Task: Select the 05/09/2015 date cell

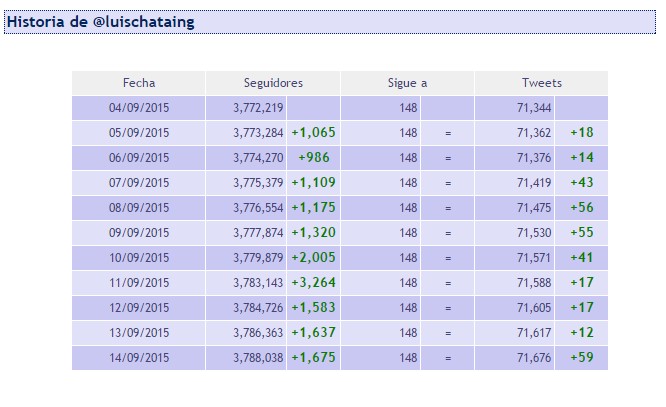Action: pos(139,133)
